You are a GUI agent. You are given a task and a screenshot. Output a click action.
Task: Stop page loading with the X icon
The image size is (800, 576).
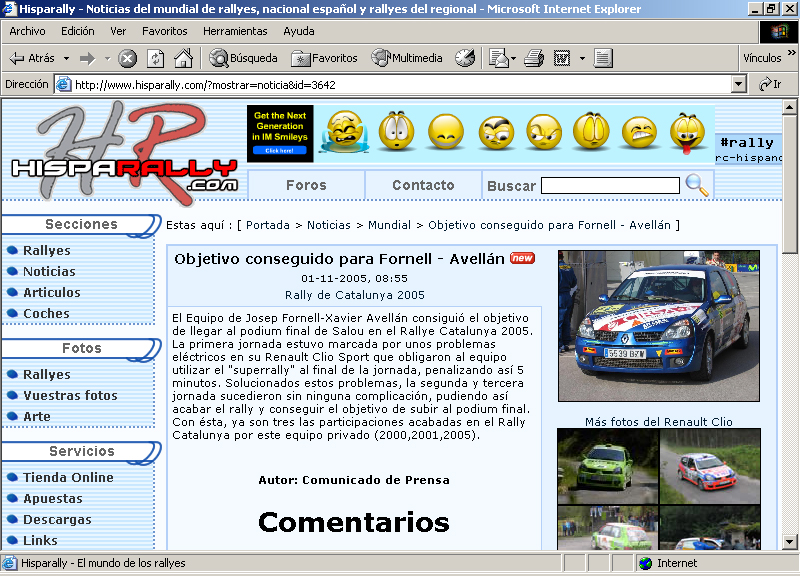[x=127, y=58]
